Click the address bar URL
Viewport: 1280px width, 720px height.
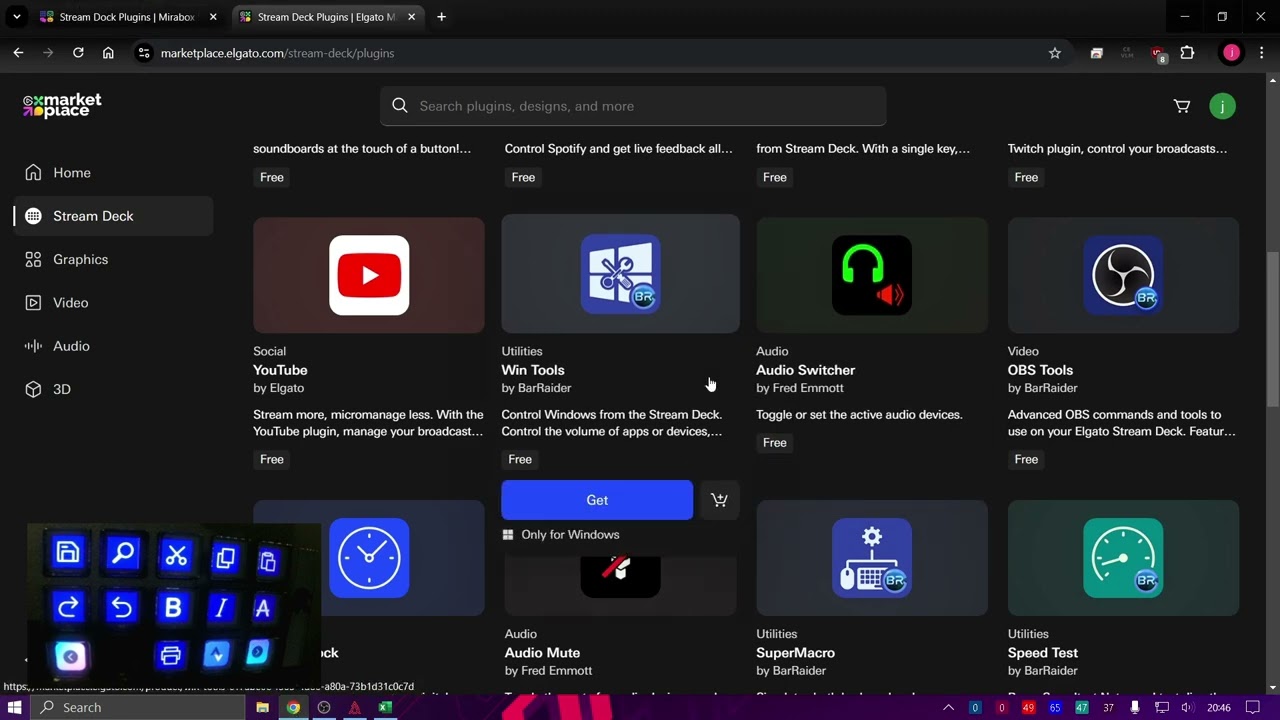click(x=277, y=53)
